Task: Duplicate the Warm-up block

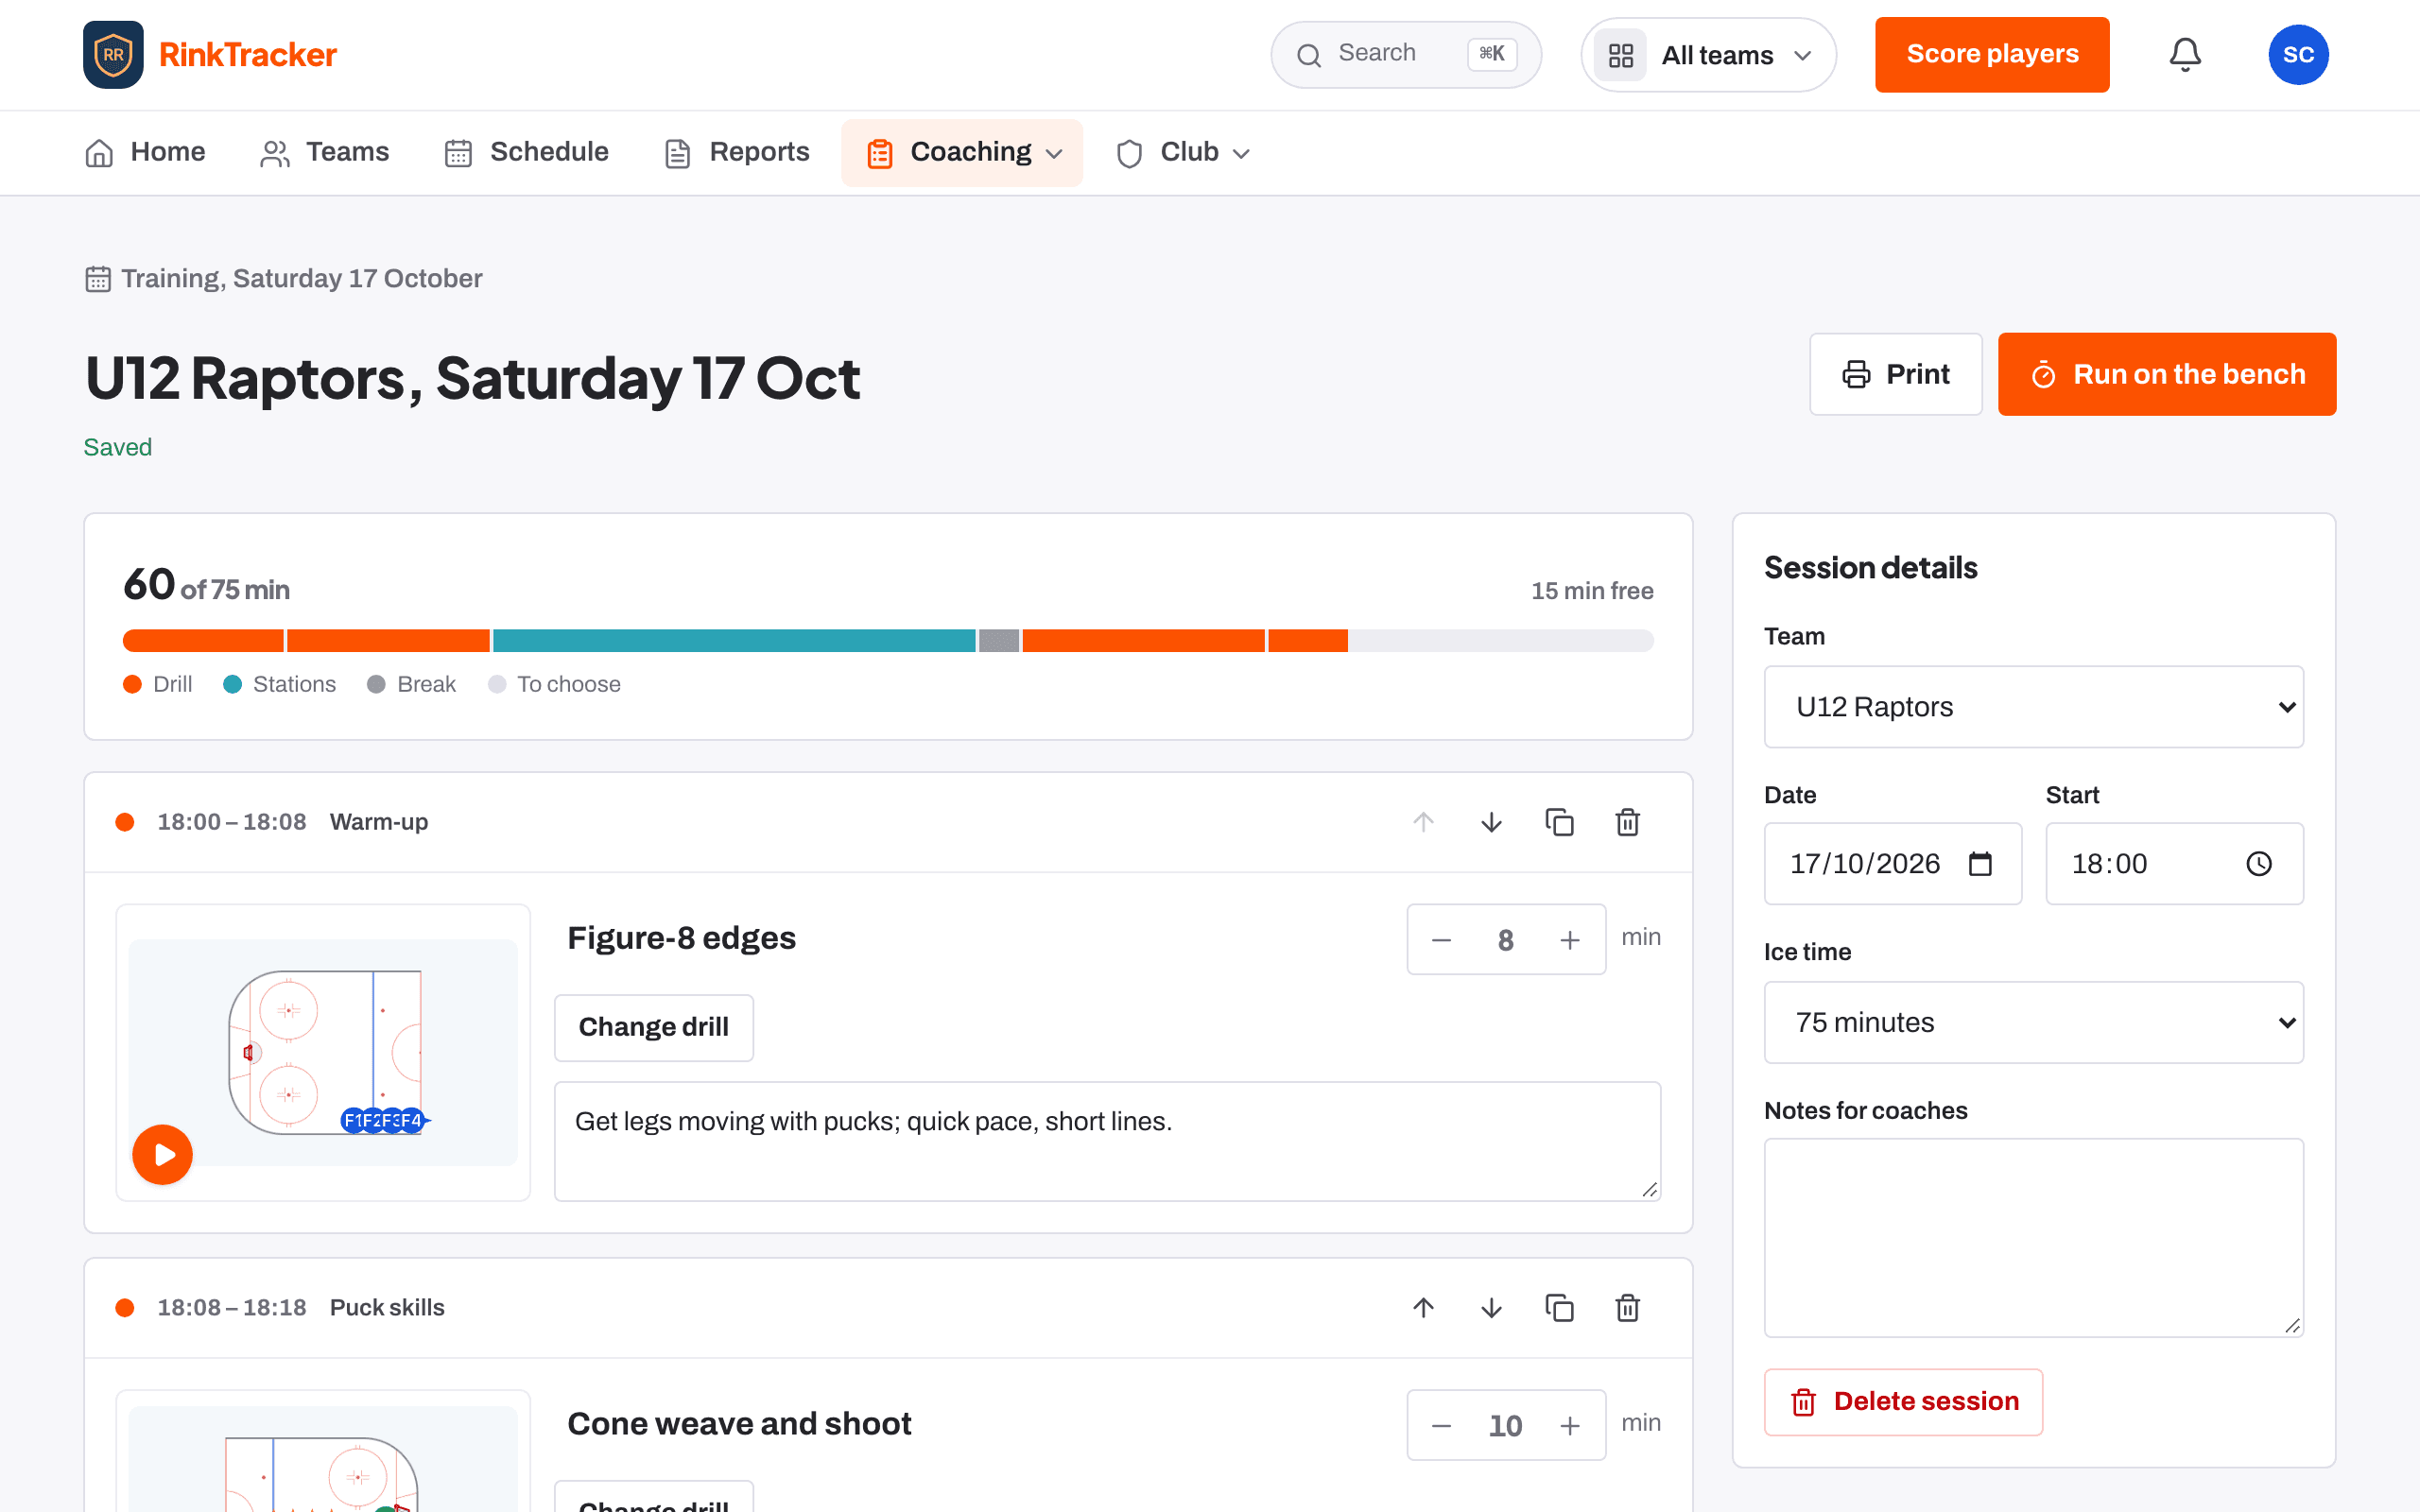Action: click(1559, 822)
